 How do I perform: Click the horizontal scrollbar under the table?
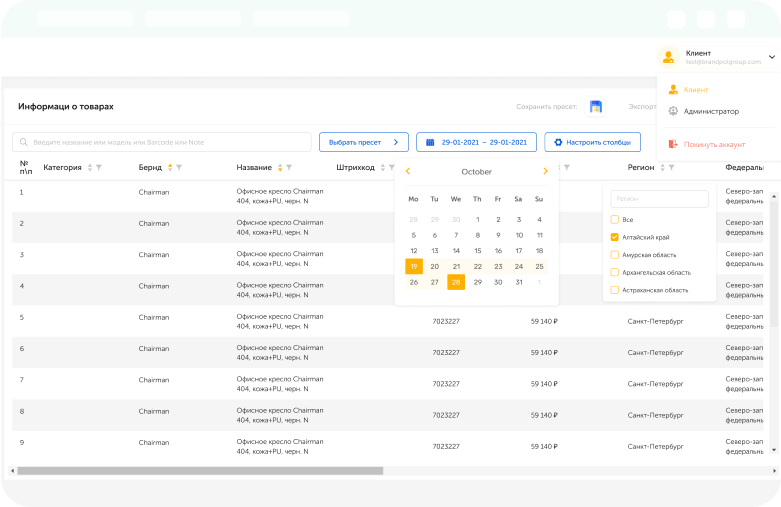point(200,470)
